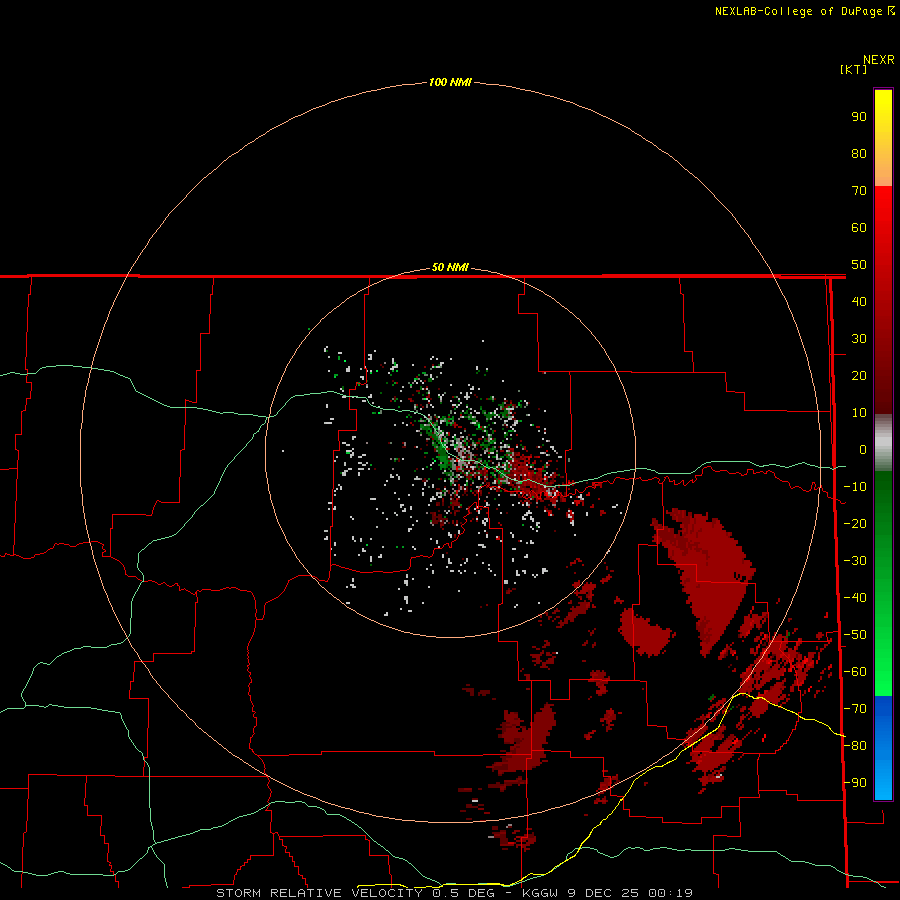The width and height of the screenshot is (900, 900).
Task: Click the -80 knot scale label
Action: pos(855,746)
